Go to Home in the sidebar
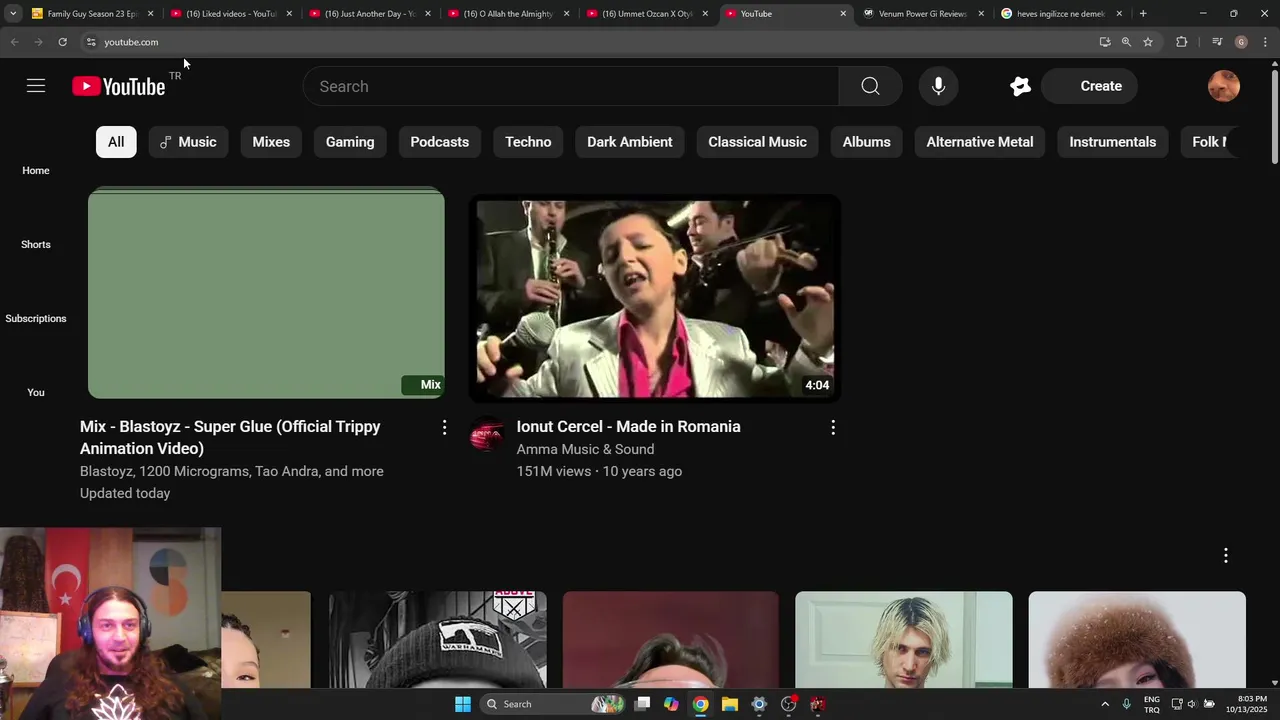Screen dimensions: 1280x720 (36, 170)
